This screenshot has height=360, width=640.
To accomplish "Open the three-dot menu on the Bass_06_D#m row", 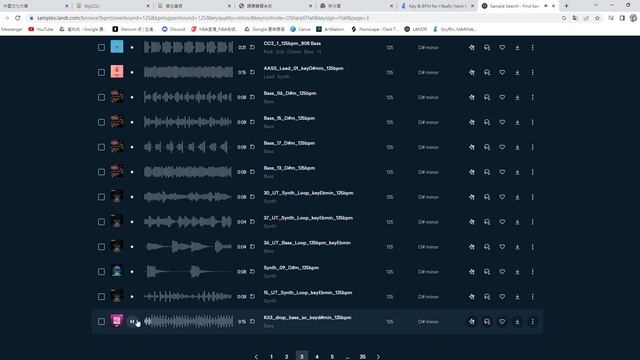I will [x=532, y=97].
